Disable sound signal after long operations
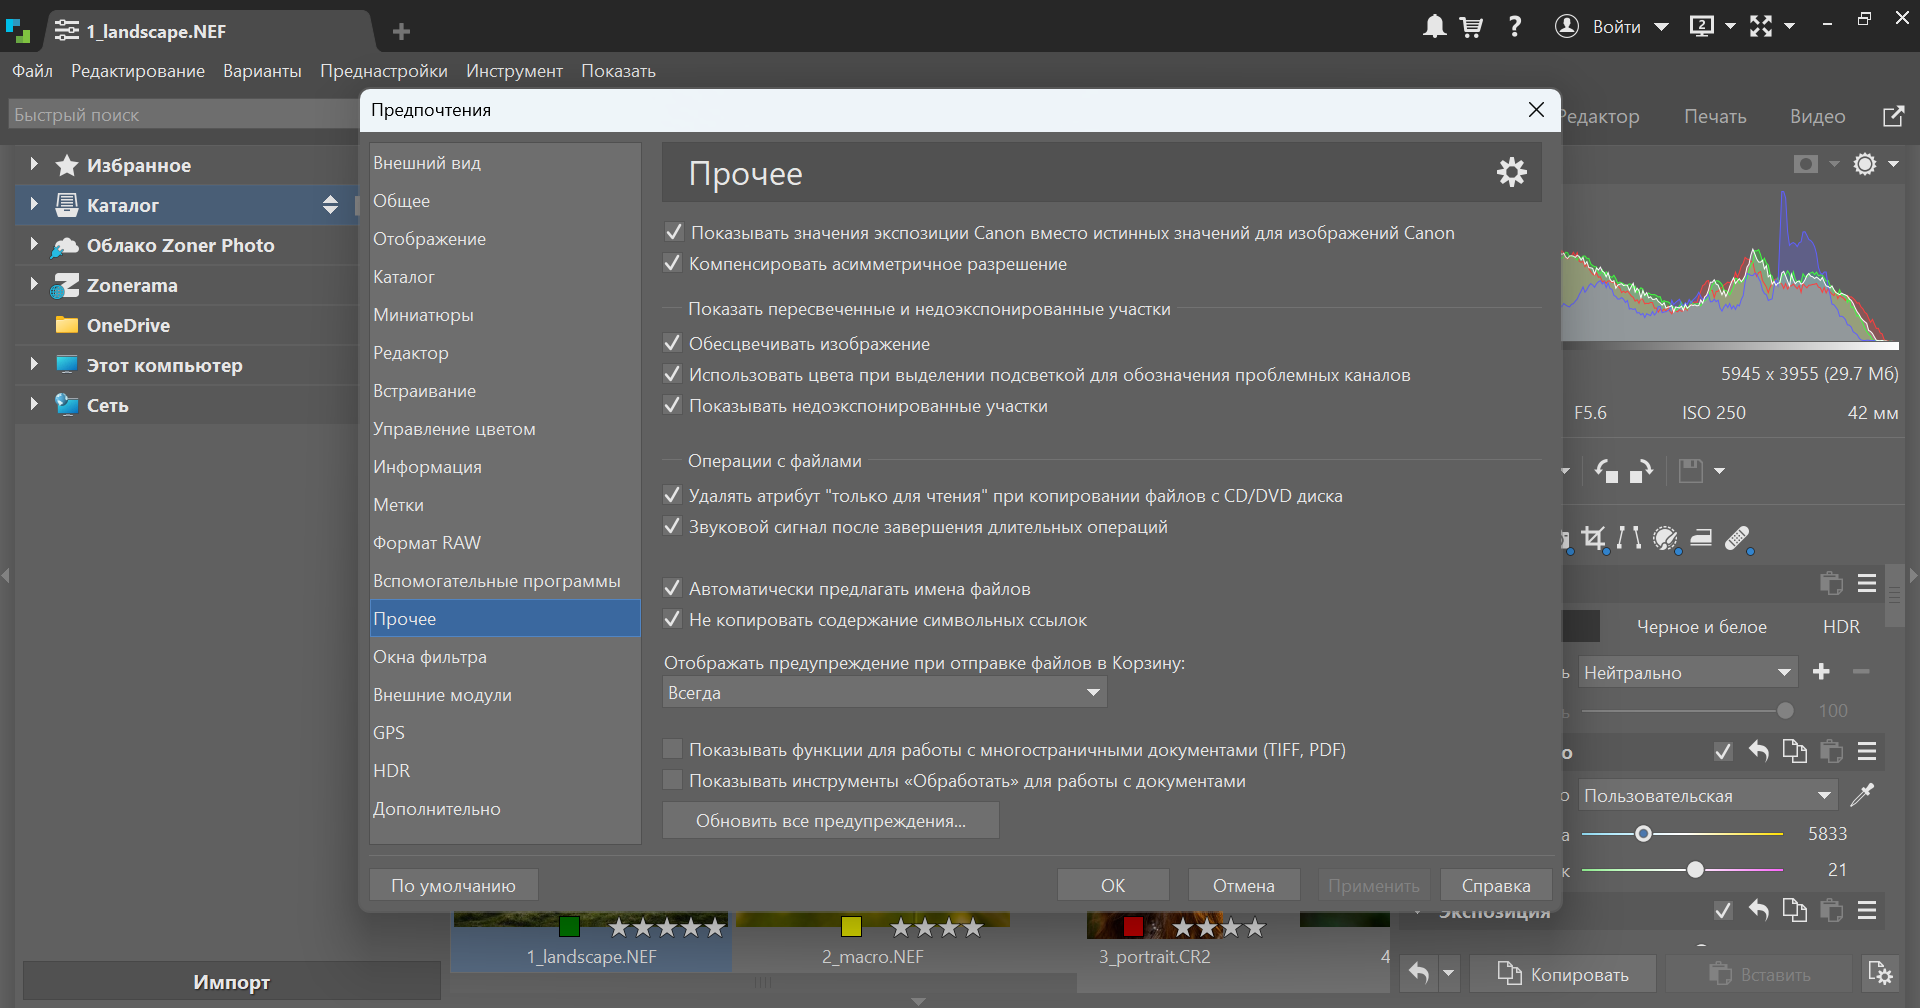Image resolution: width=1920 pixels, height=1008 pixels. [x=673, y=527]
